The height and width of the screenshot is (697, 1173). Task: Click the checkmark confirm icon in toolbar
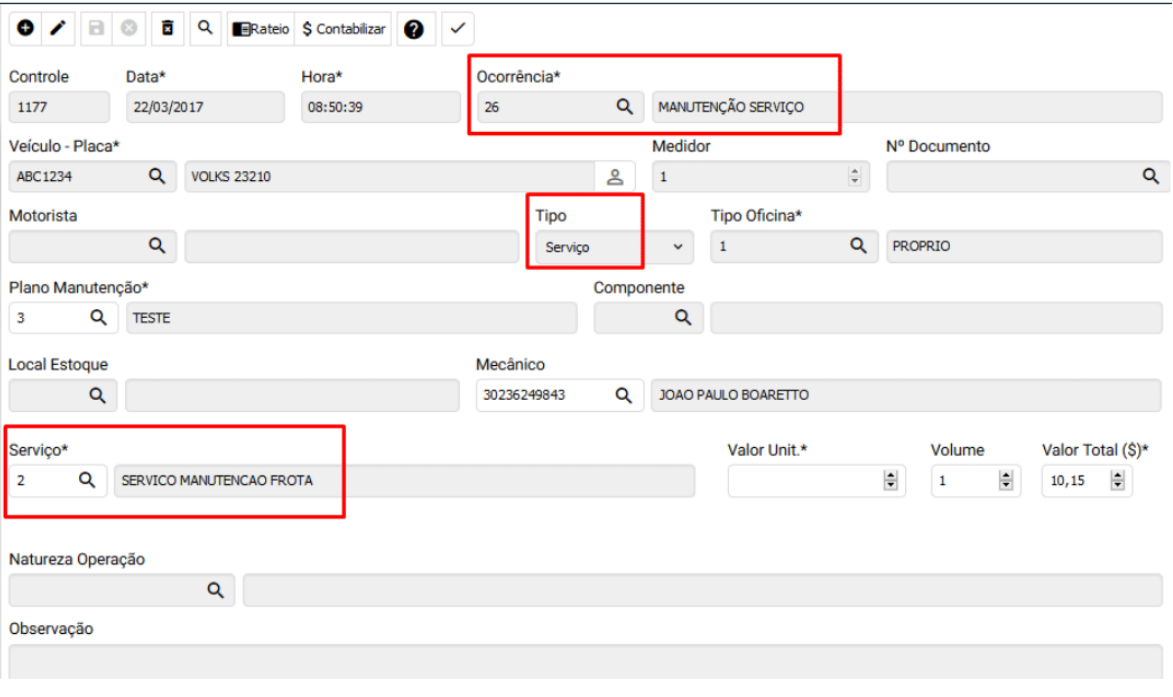(456, 29)
